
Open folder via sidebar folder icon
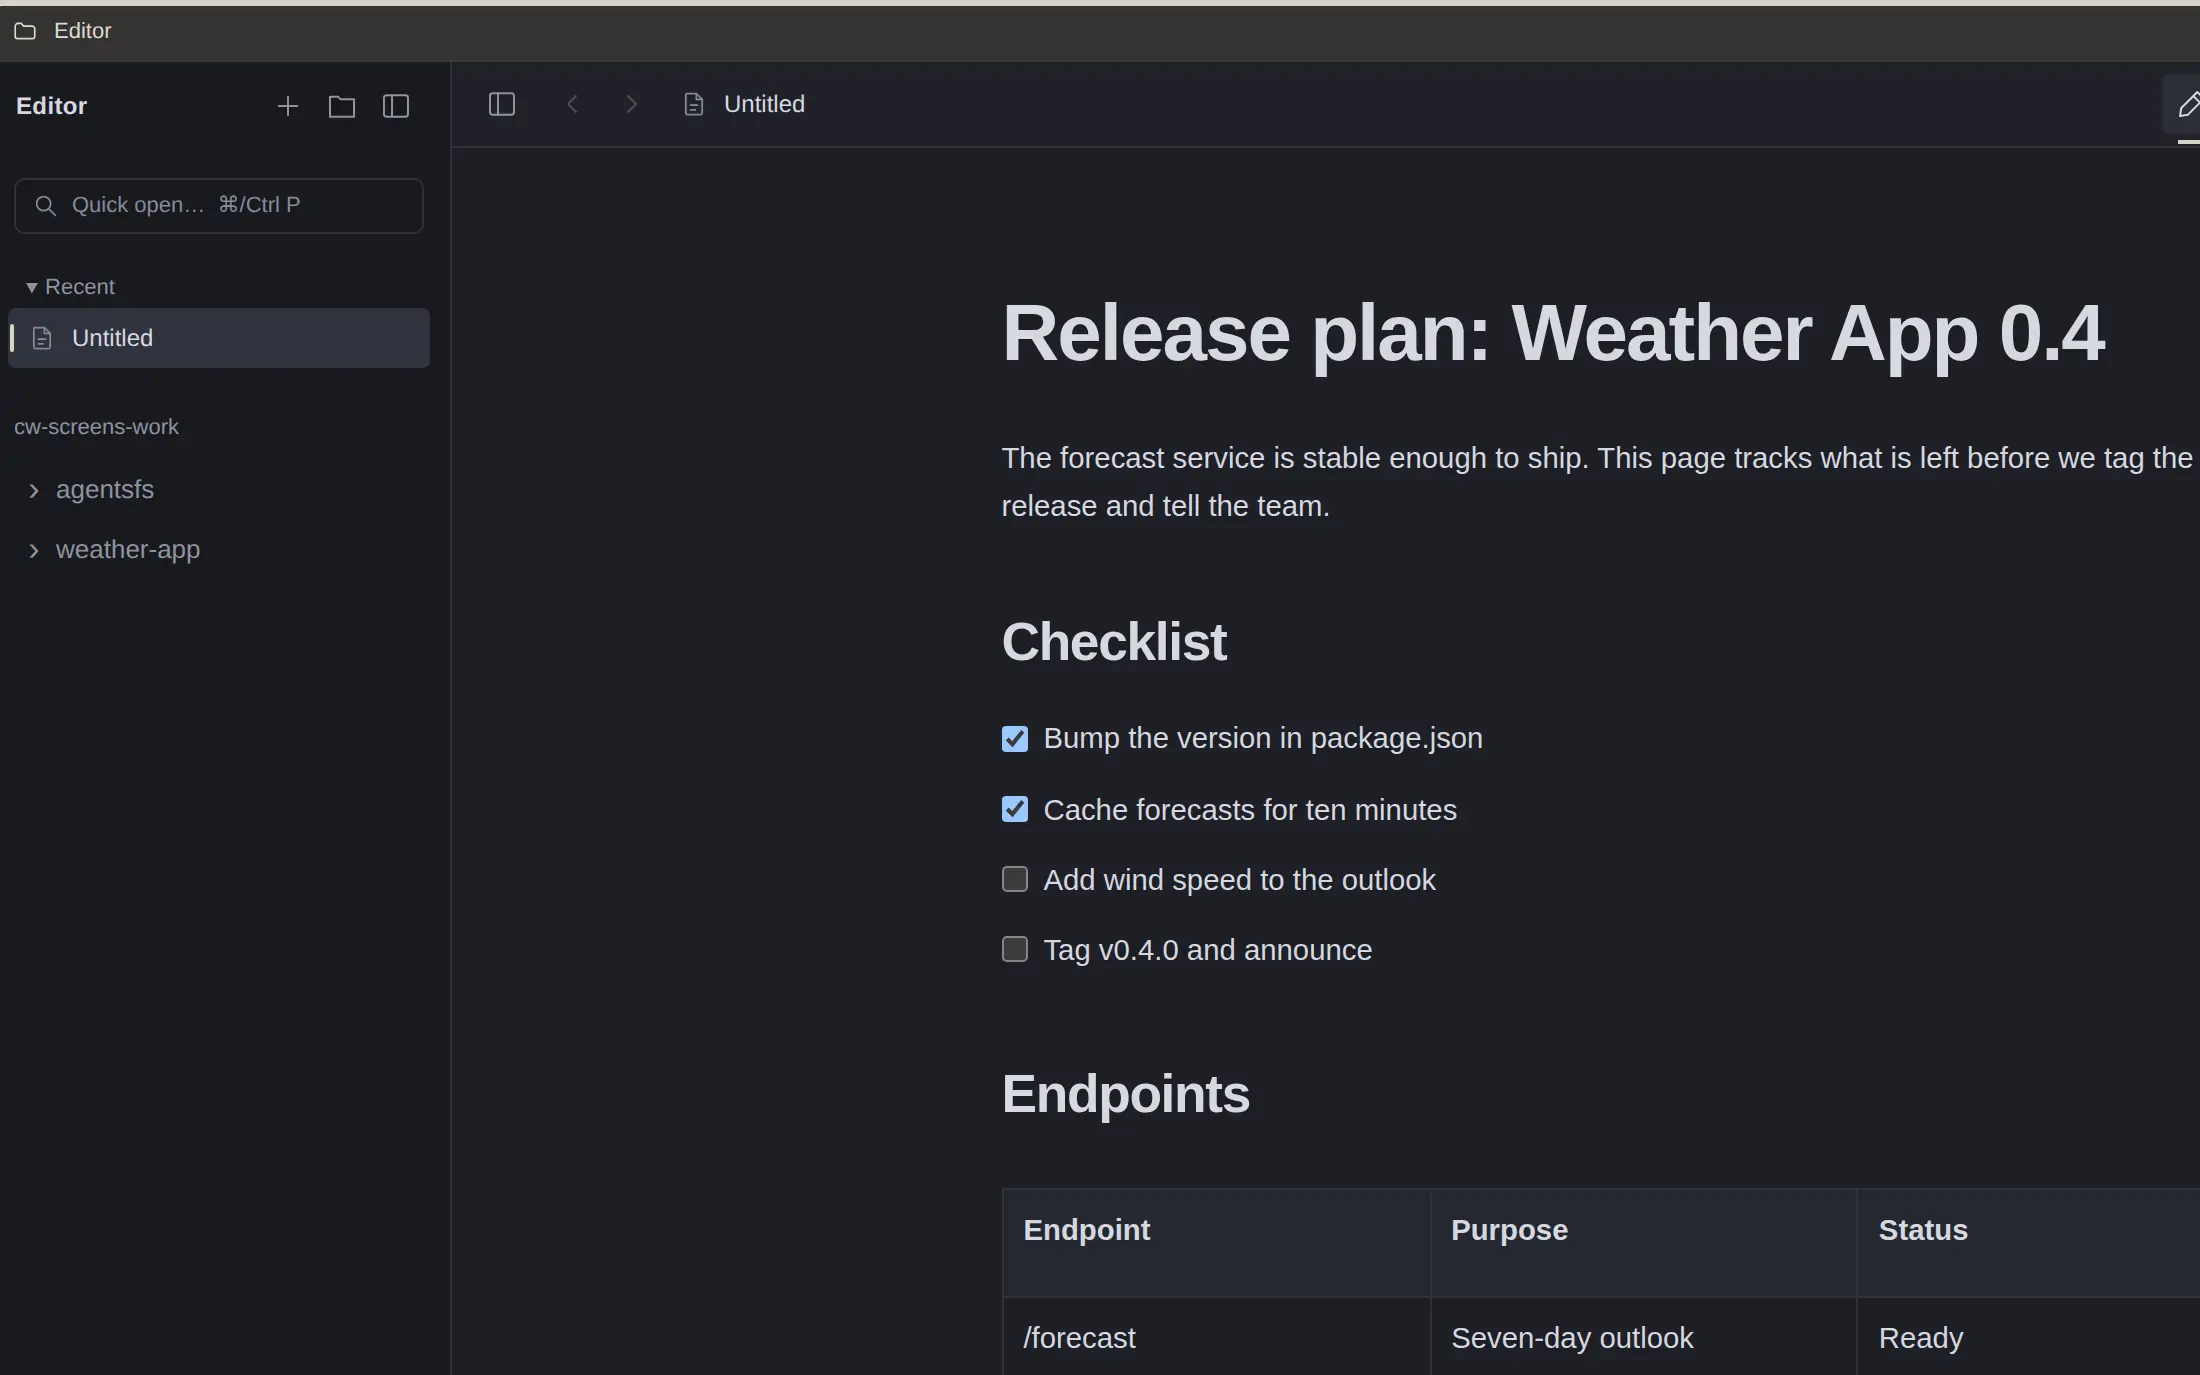point(342,106)
